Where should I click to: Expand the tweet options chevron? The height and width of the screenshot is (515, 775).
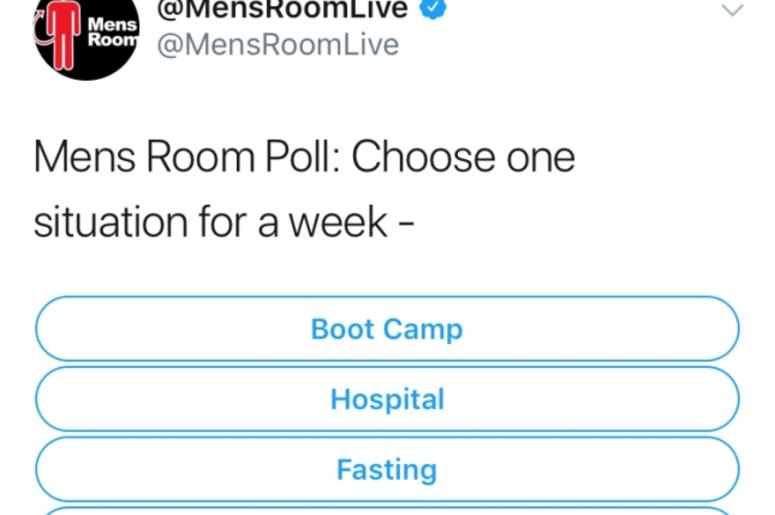732,10
